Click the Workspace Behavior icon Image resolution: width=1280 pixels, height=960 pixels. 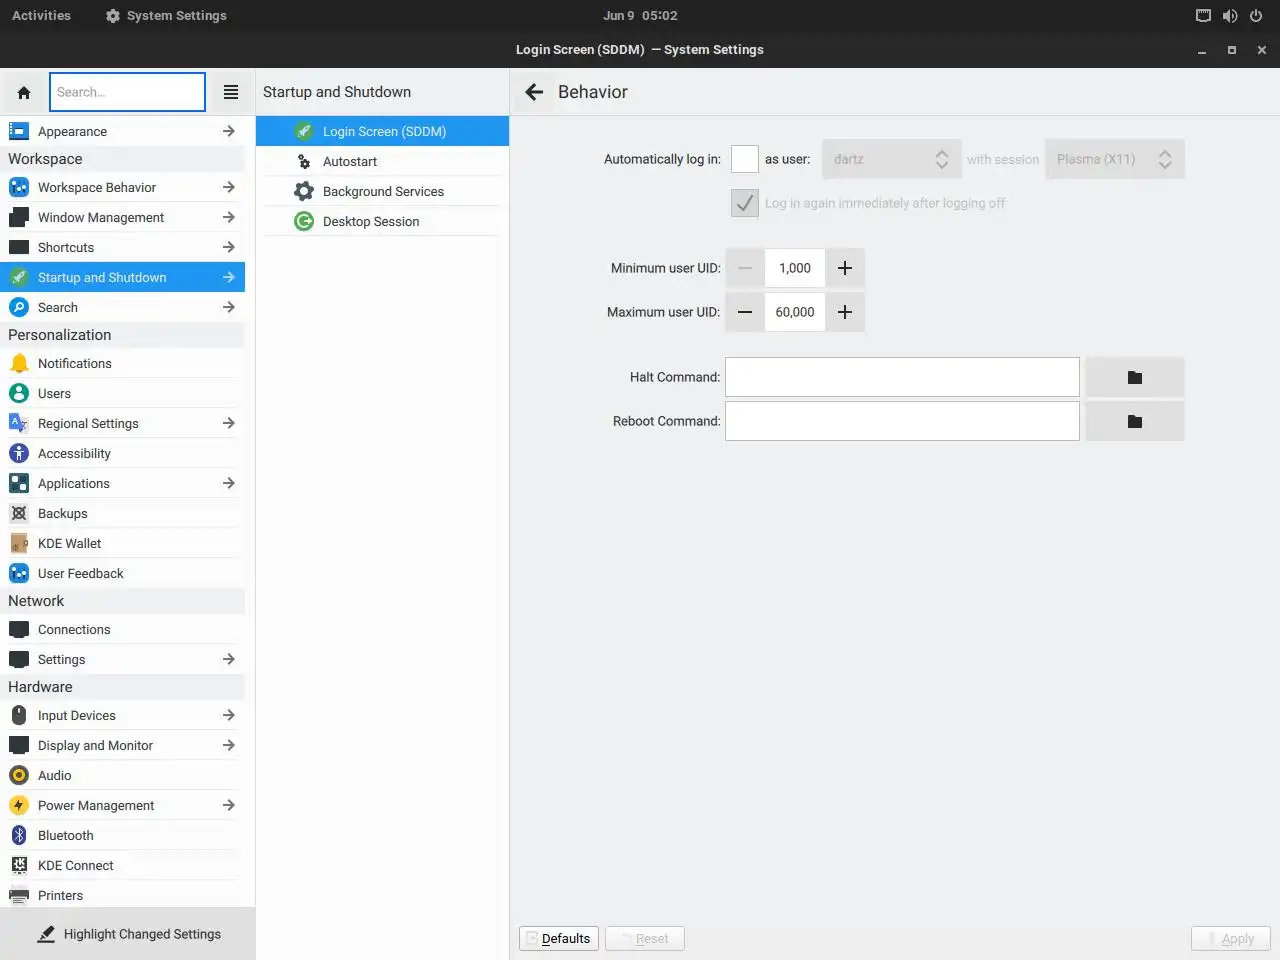[x=19, y=187]
